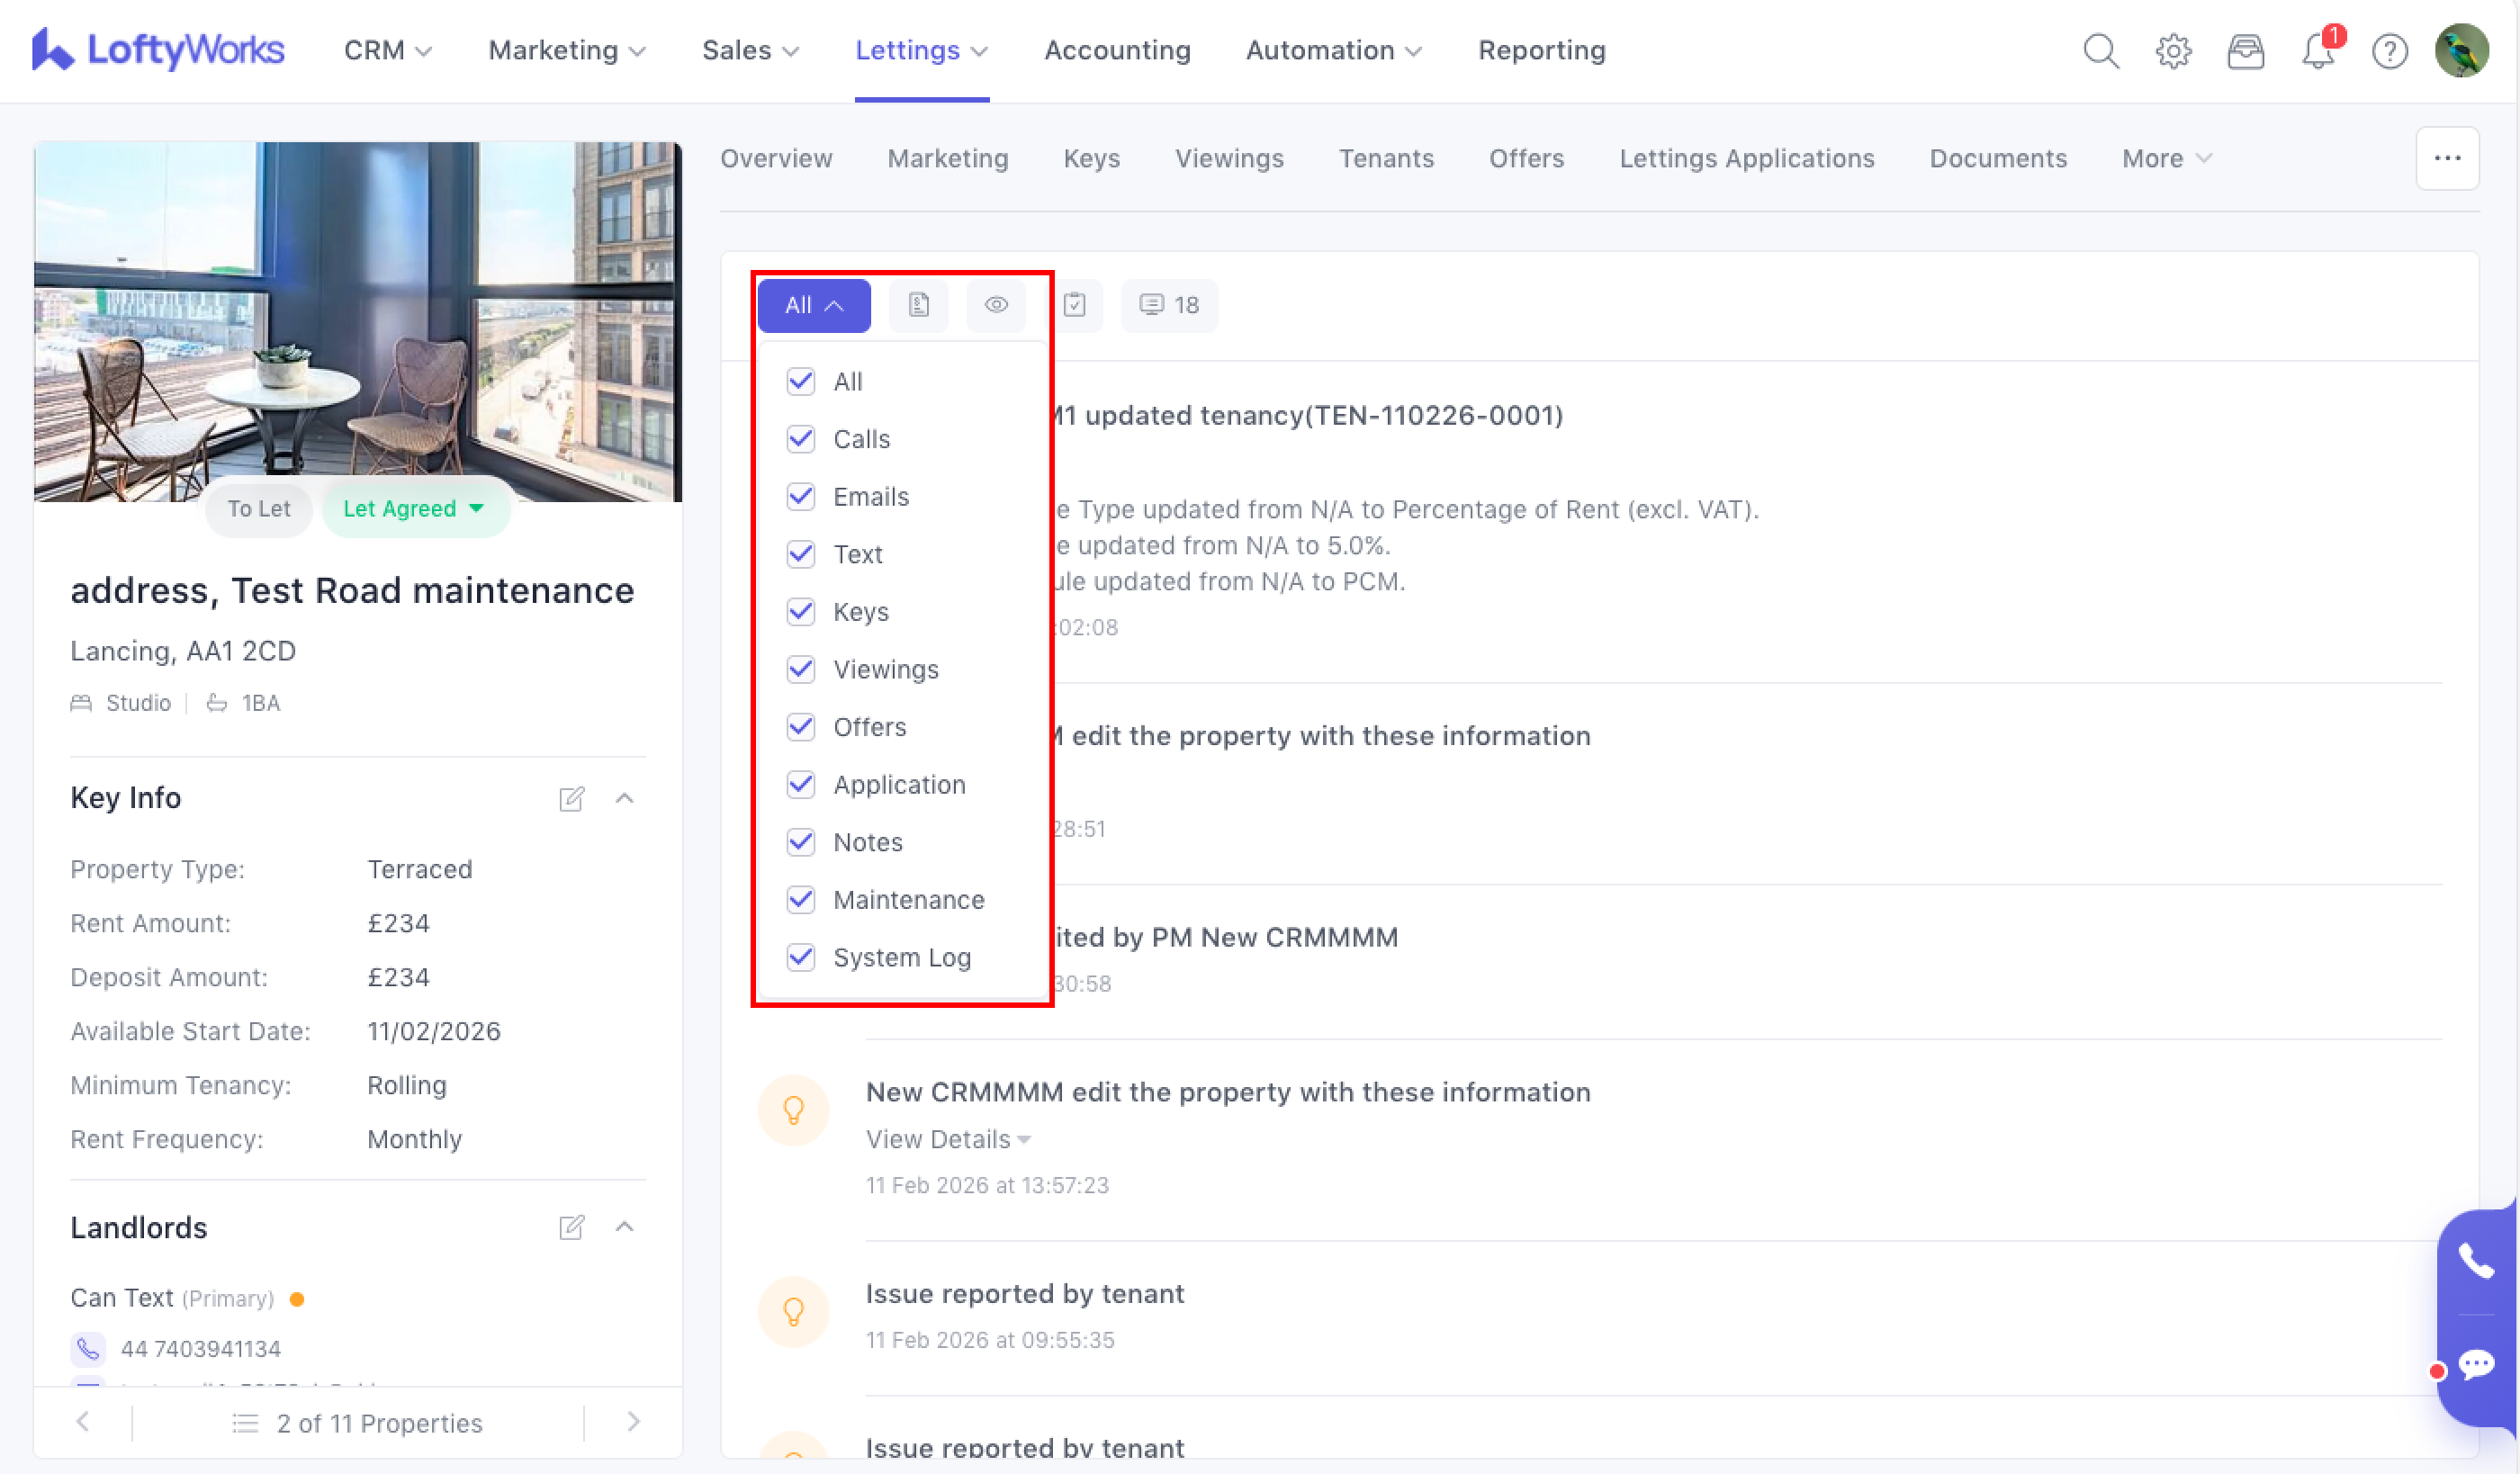Uncheck the Maintenance filter checkbox
The height and width of the screenshot is (1474, 2520).
click(800, 900)
